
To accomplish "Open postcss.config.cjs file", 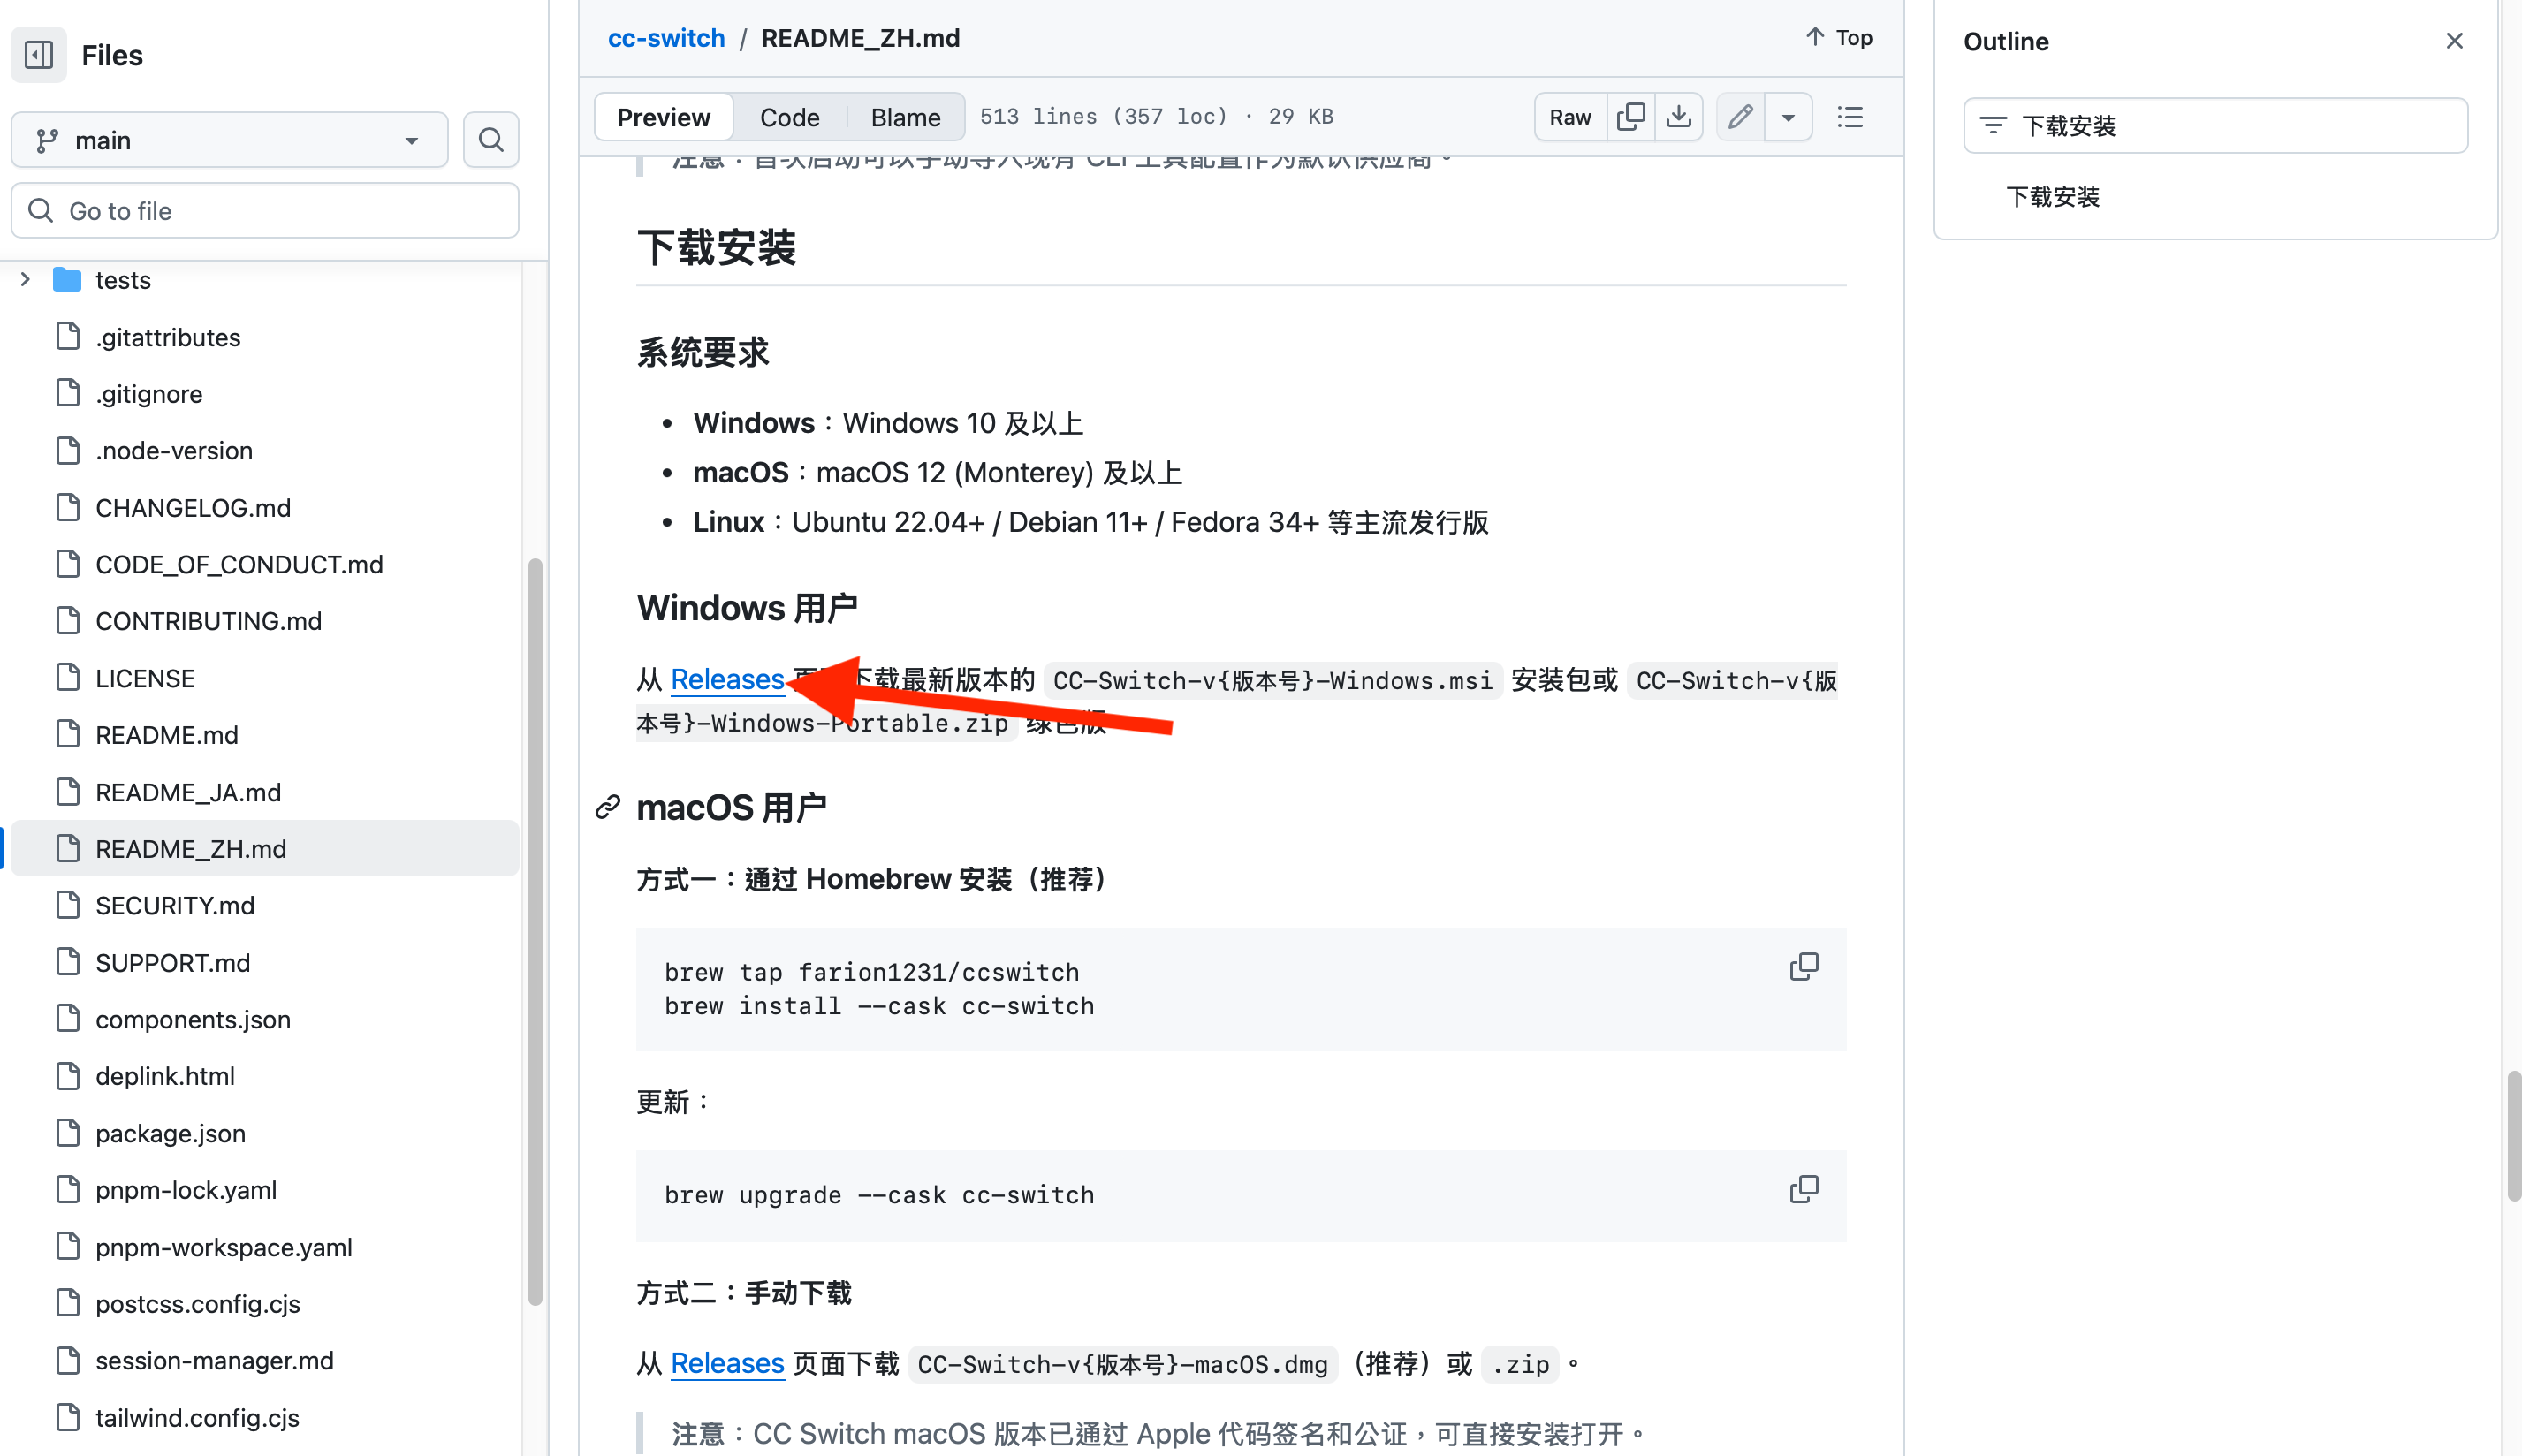I will tap(198, 1305).
